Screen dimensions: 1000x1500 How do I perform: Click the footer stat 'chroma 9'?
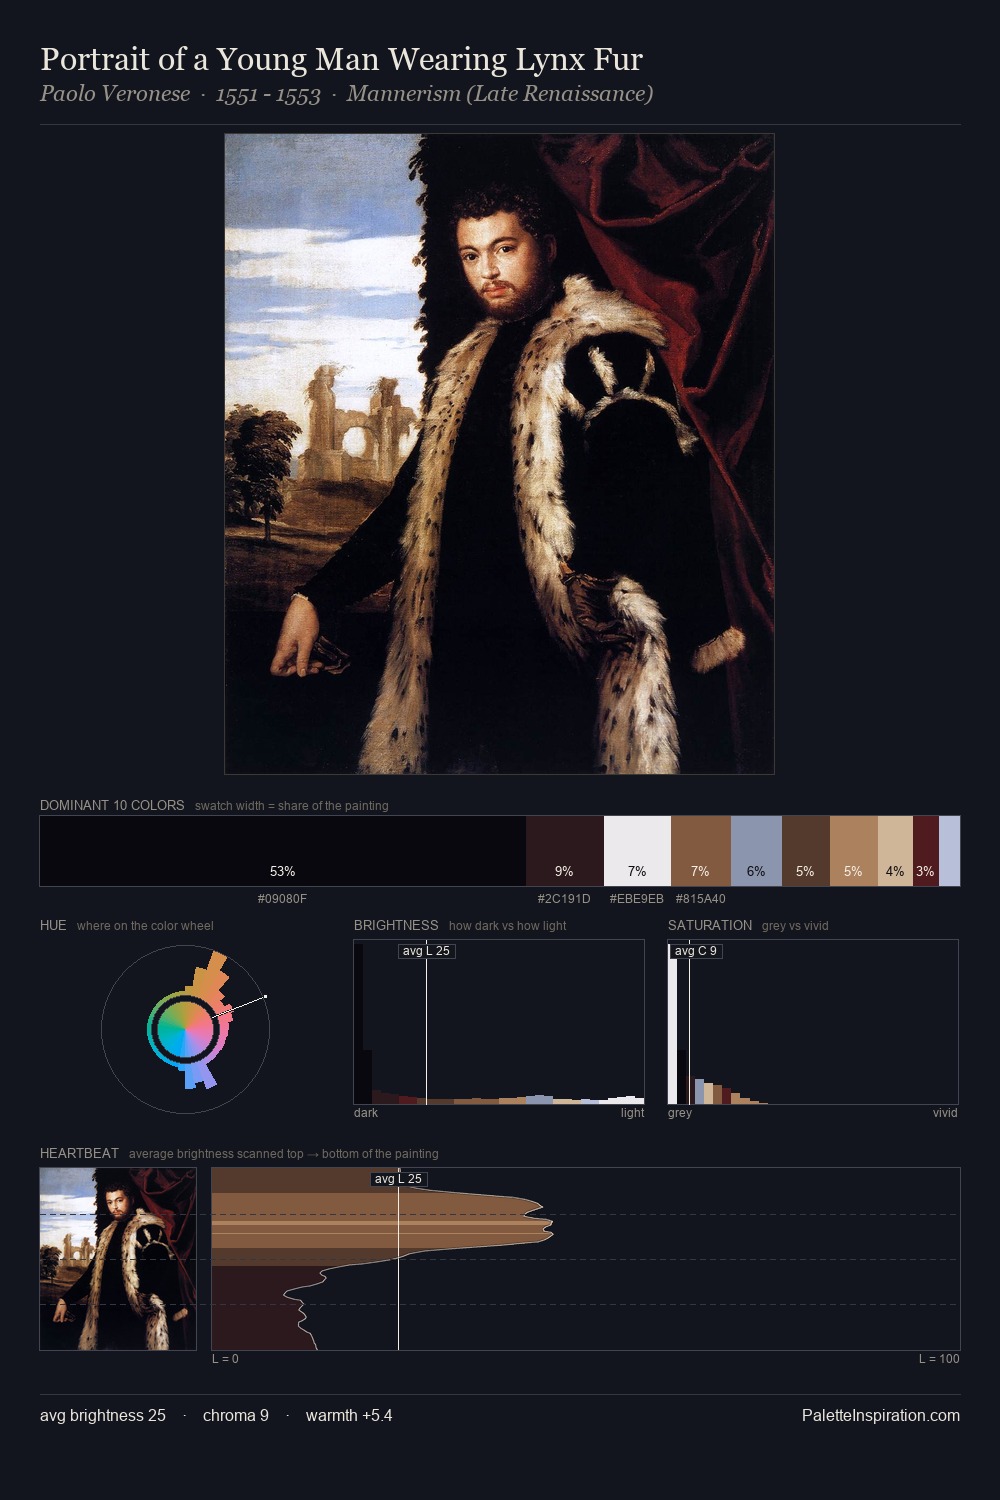pyautogui.click(x=236, y=1416)
